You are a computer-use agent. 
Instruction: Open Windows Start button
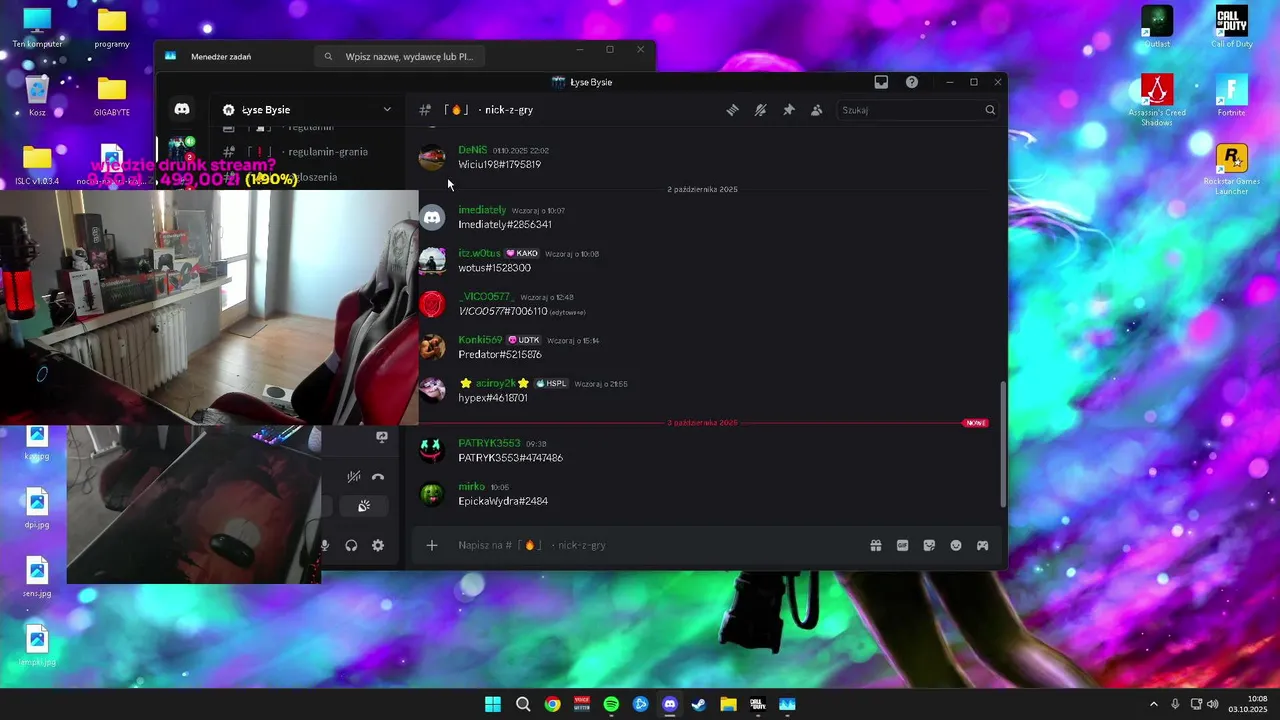point(493,704)
